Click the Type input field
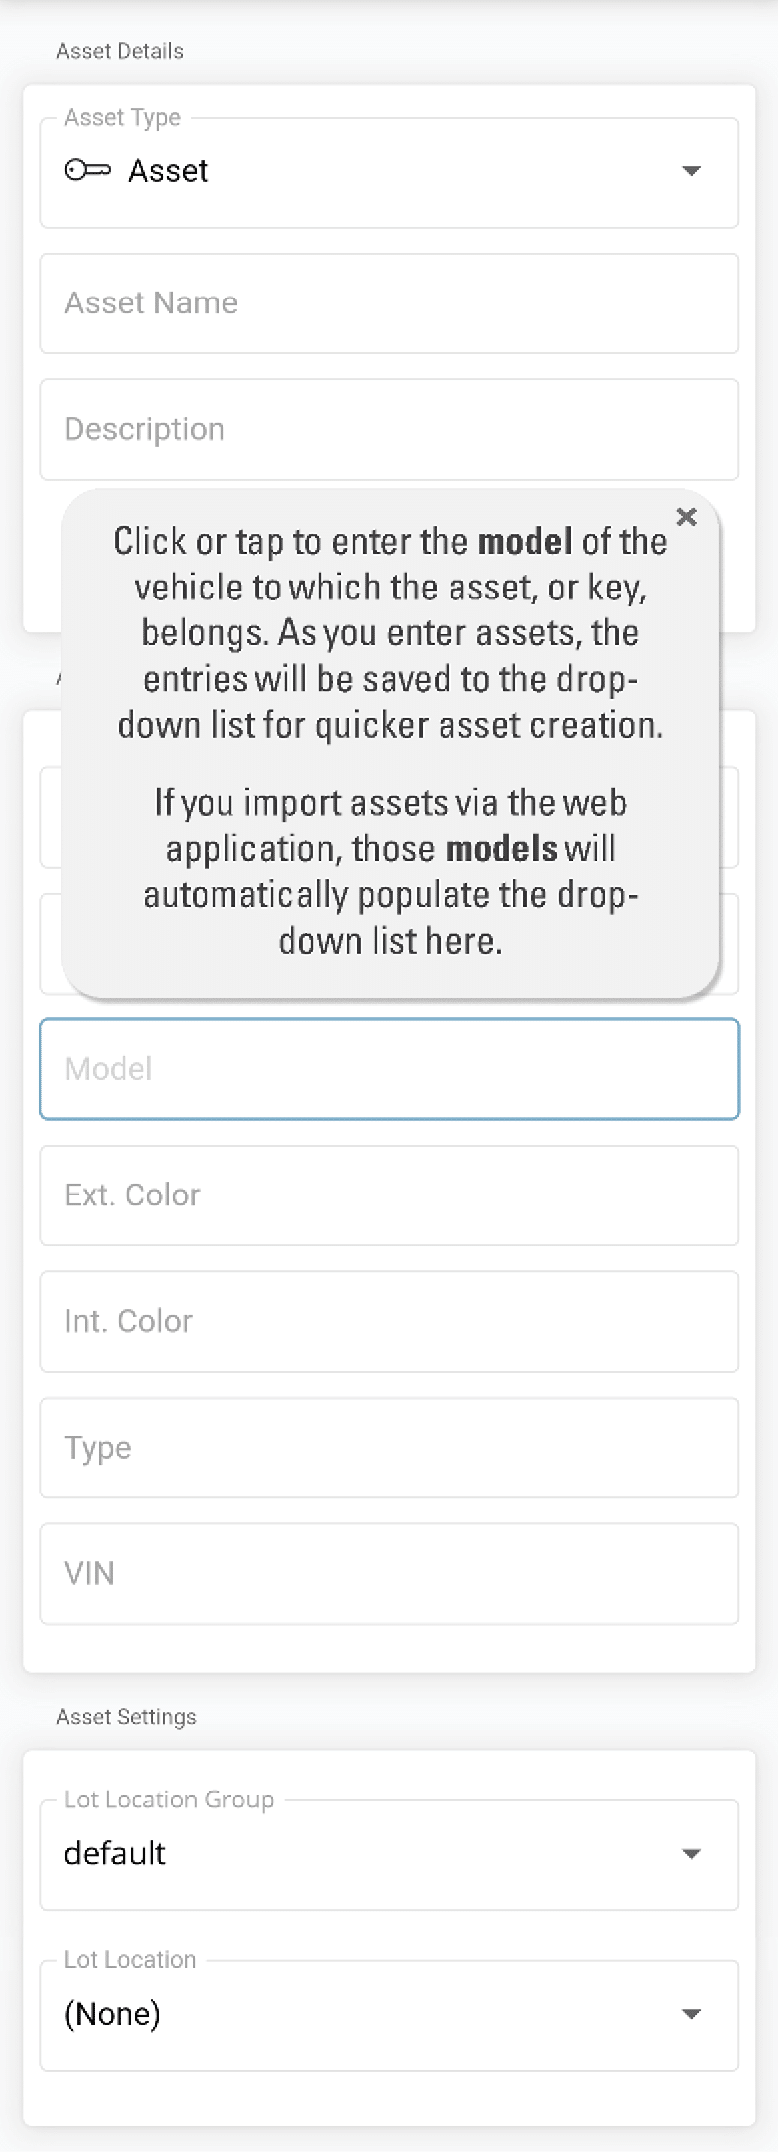 coord(389,1448)
